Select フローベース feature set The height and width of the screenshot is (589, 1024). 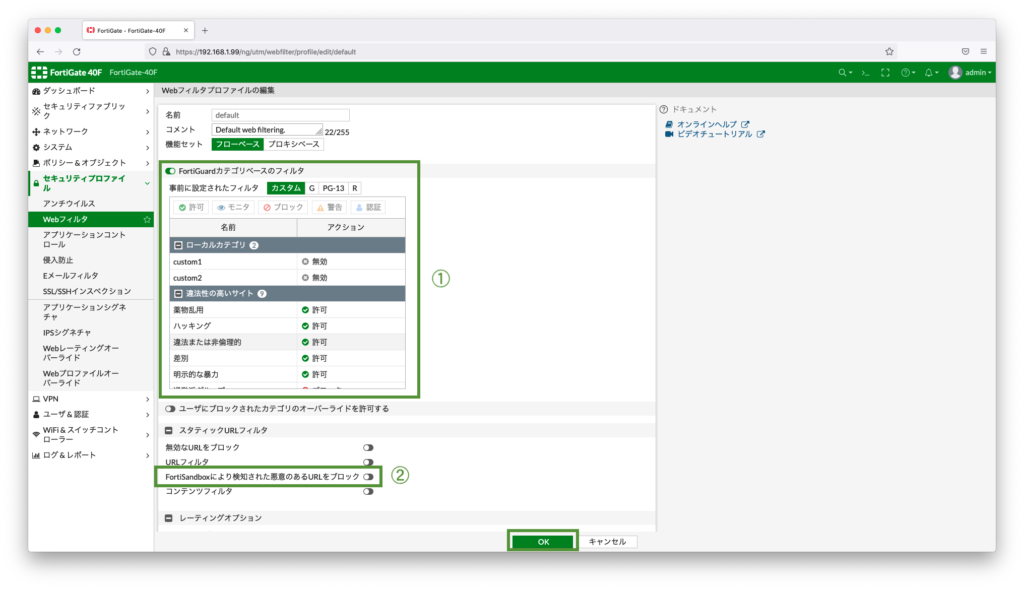(237, 144)
